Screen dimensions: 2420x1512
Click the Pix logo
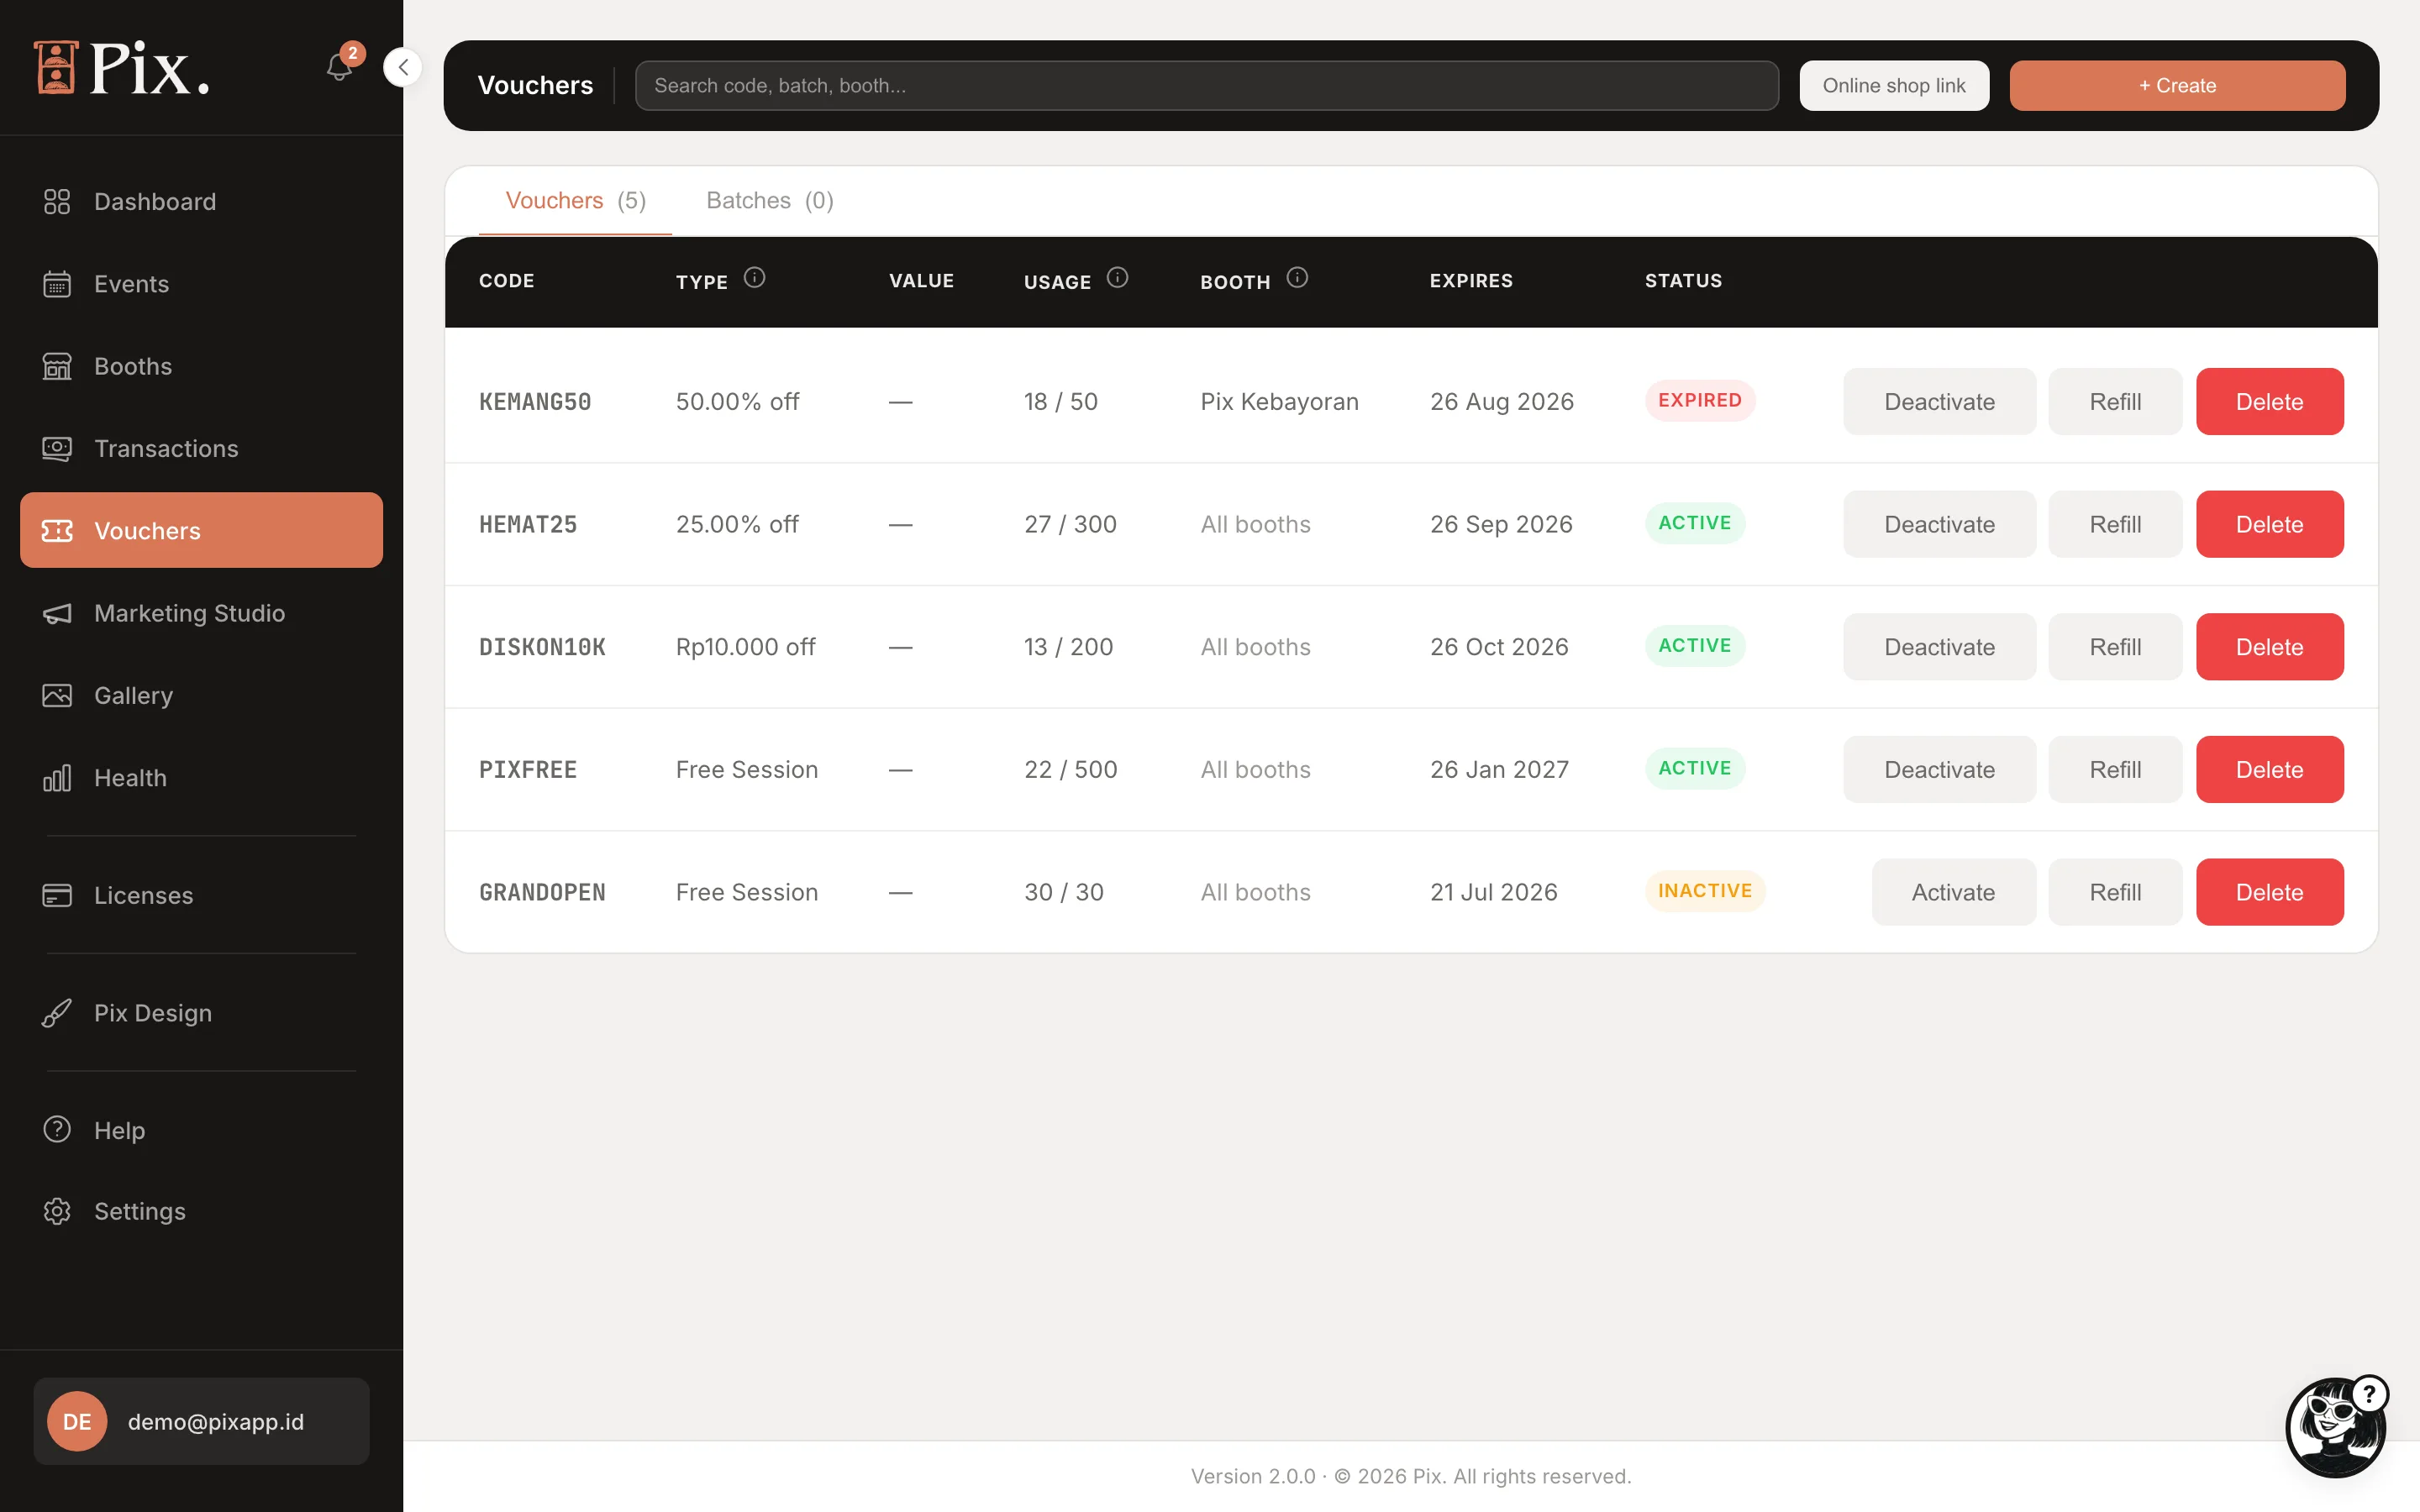pyautogui.click(x=122, y=68)
